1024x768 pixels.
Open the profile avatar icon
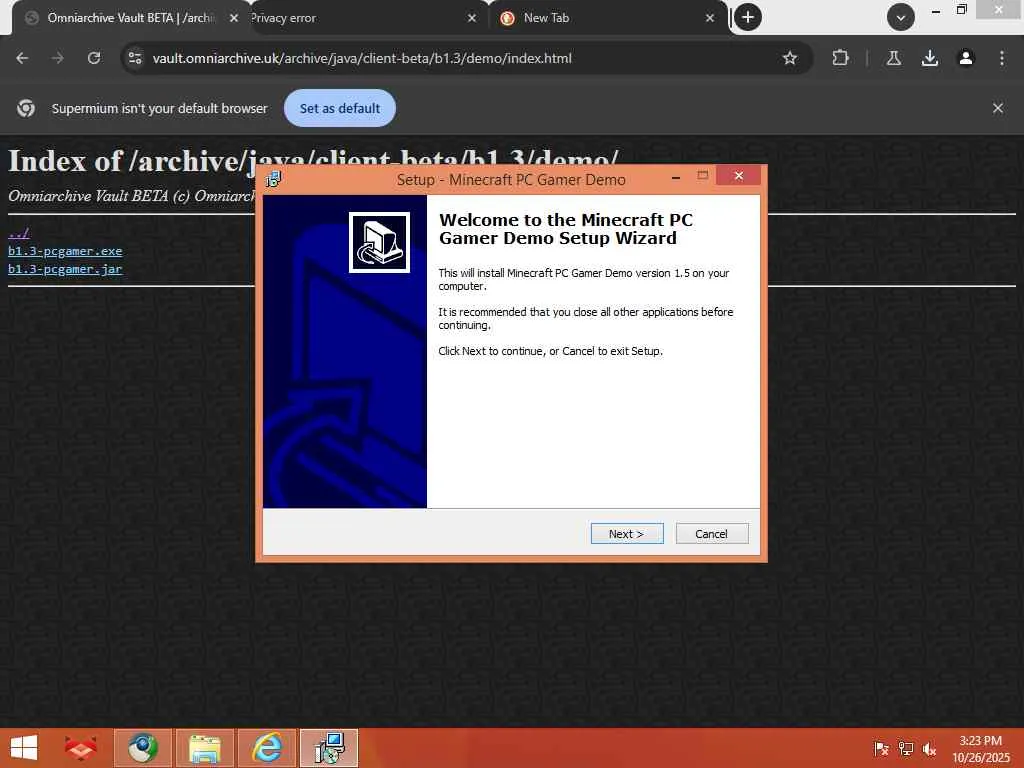[965, 58]
